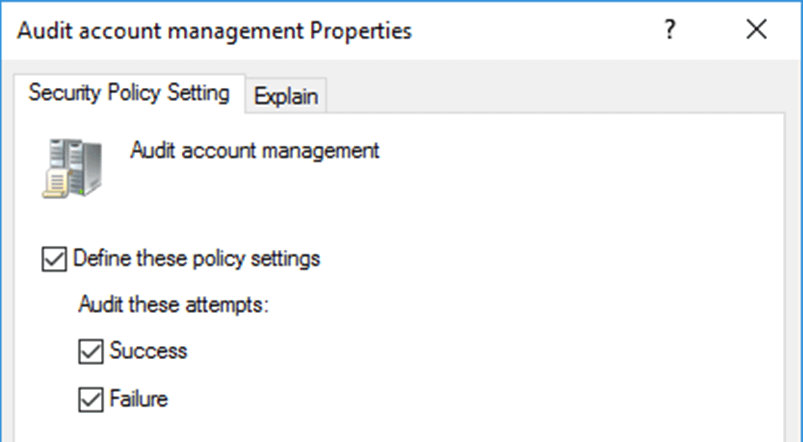Click the "Define these policy settings" label text
Image resolution: width=803 pixels, height=442 pixels.
(x=197, y=259)
